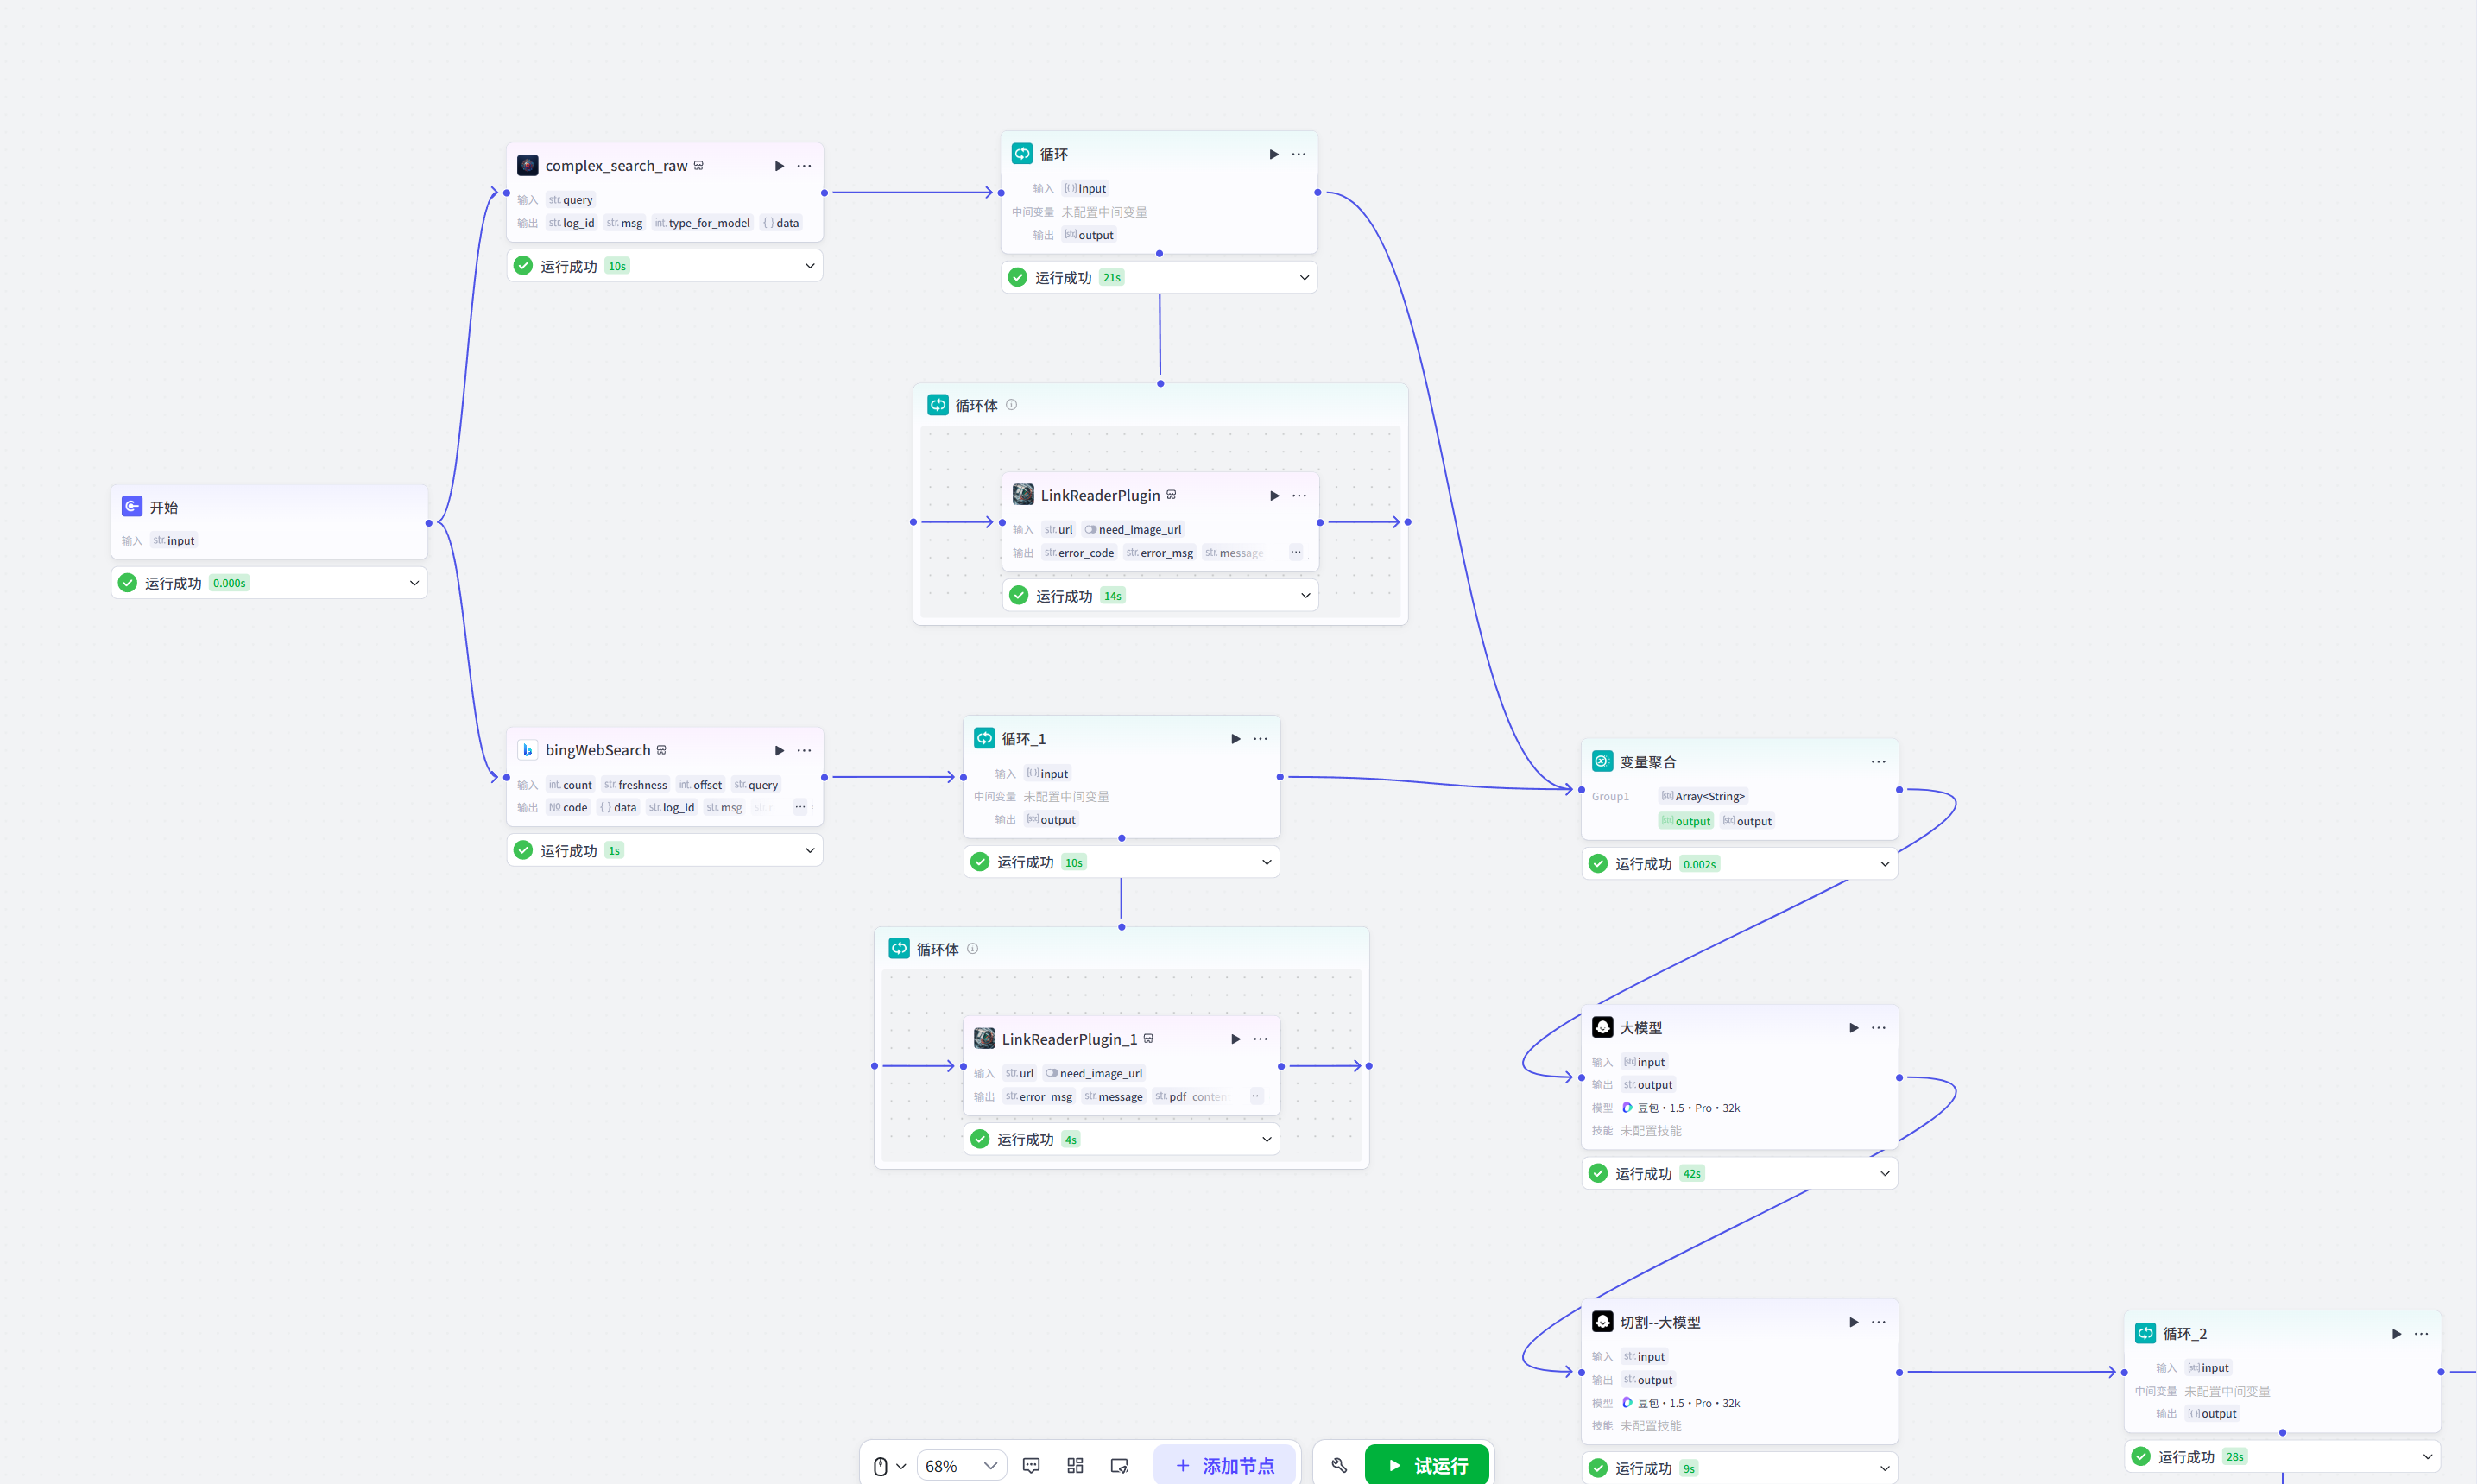Click the info icon next to the first 循环体 label
The image size is (2477, 1484).
click(1011, 405)
